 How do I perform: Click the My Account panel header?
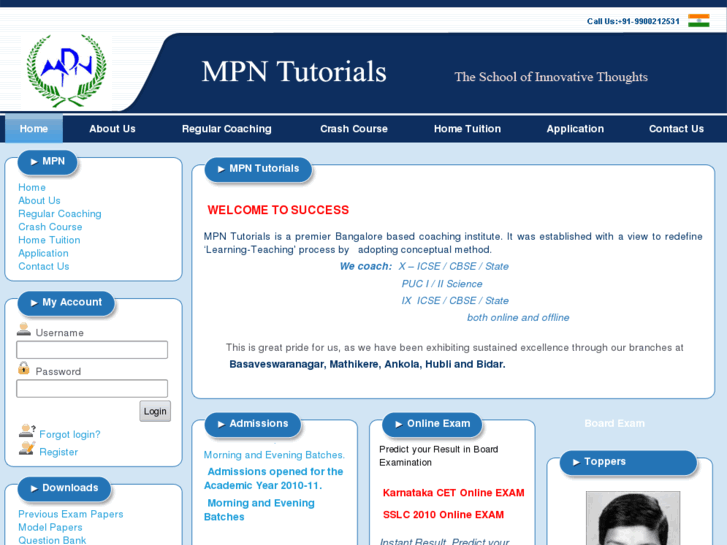pos(66,303)
